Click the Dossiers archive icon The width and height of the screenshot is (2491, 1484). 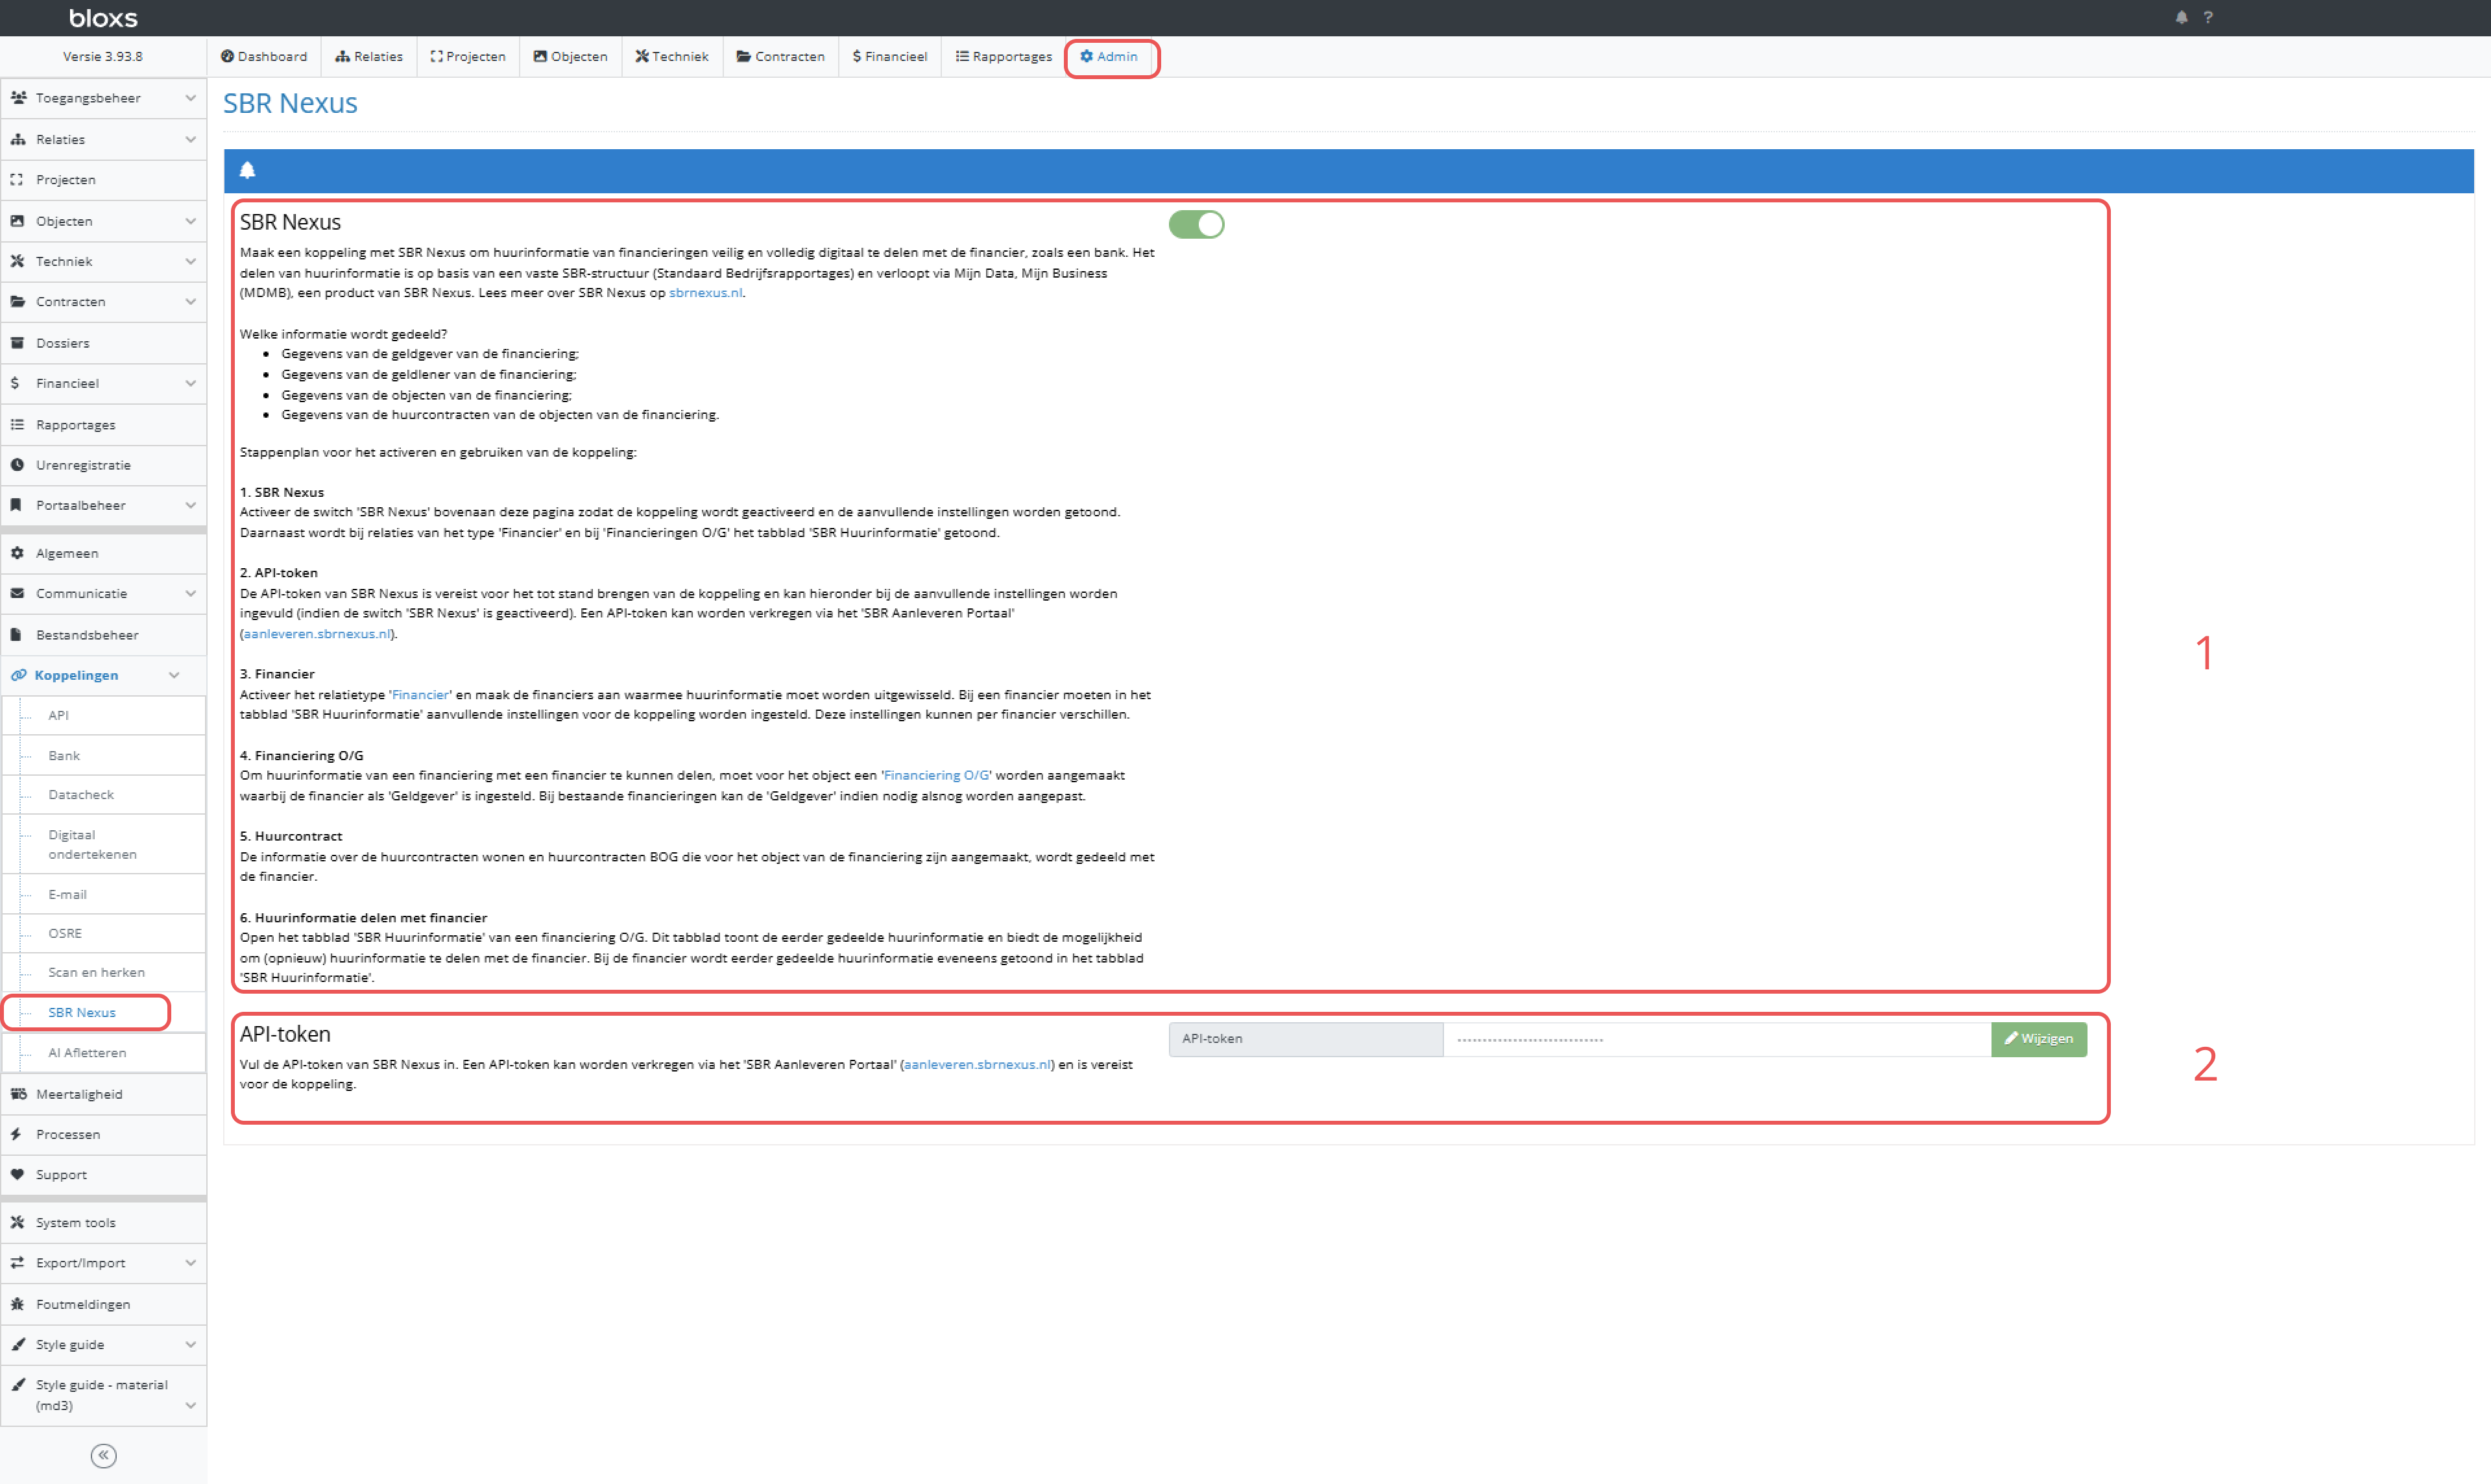point(17,343)
